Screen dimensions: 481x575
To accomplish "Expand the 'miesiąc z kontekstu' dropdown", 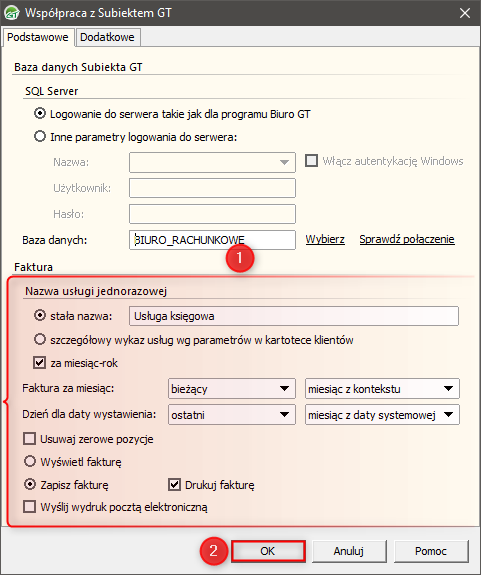I will pos(382,389).
